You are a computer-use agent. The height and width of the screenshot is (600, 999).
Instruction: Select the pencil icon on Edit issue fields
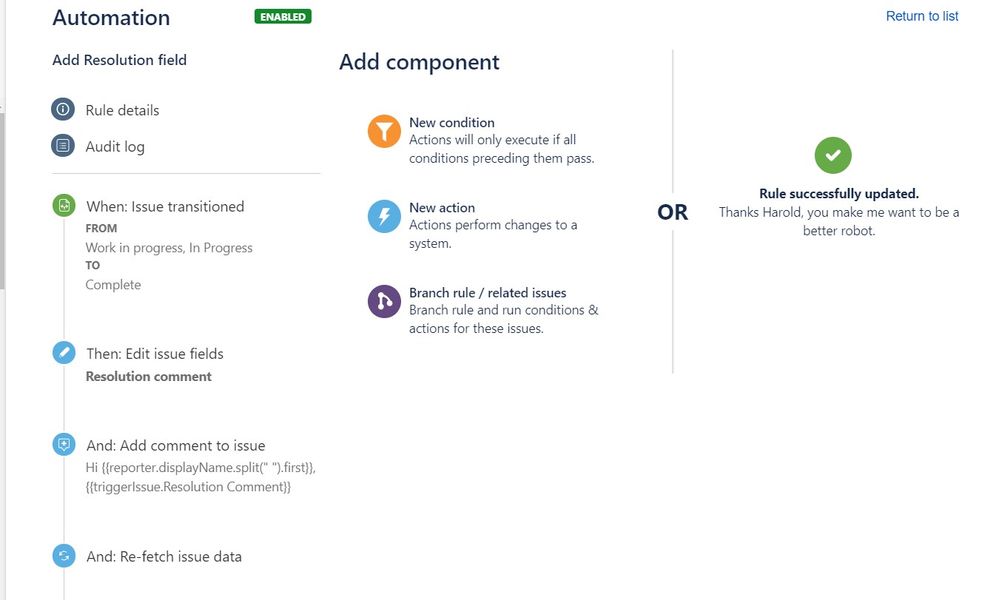click(64, 353)
